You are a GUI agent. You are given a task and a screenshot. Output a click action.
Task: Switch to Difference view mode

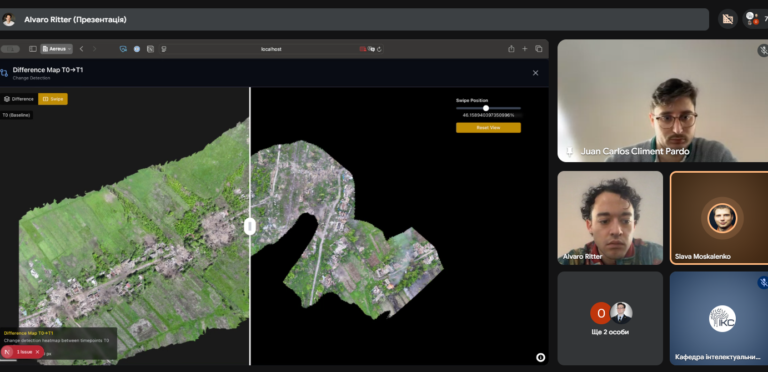coord(19,99)
